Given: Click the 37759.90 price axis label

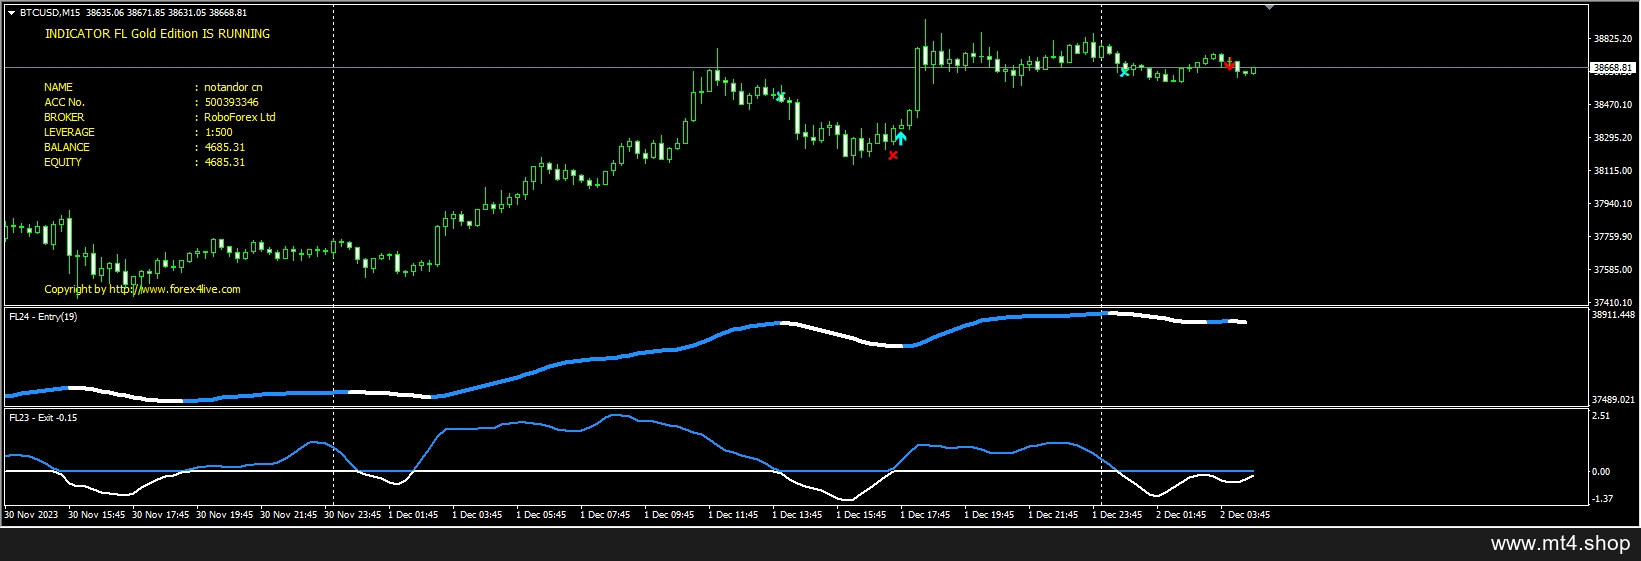Looking at the screenshot, I should 1612,237.
